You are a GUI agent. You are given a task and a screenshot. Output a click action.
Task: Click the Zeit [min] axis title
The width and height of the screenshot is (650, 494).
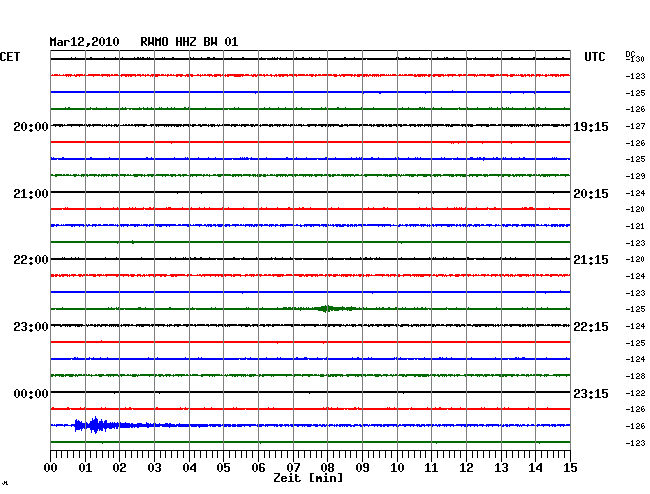[x=308, y=478]
